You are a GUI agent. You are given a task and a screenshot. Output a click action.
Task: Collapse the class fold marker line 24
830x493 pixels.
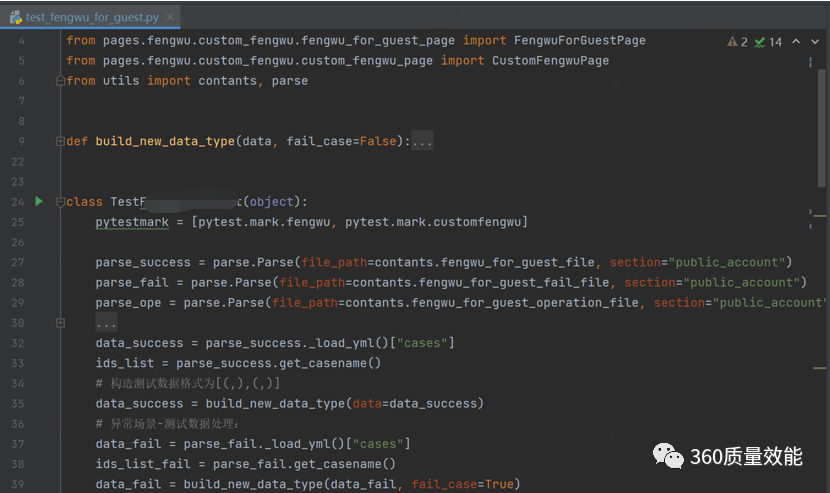pos(60,202)
